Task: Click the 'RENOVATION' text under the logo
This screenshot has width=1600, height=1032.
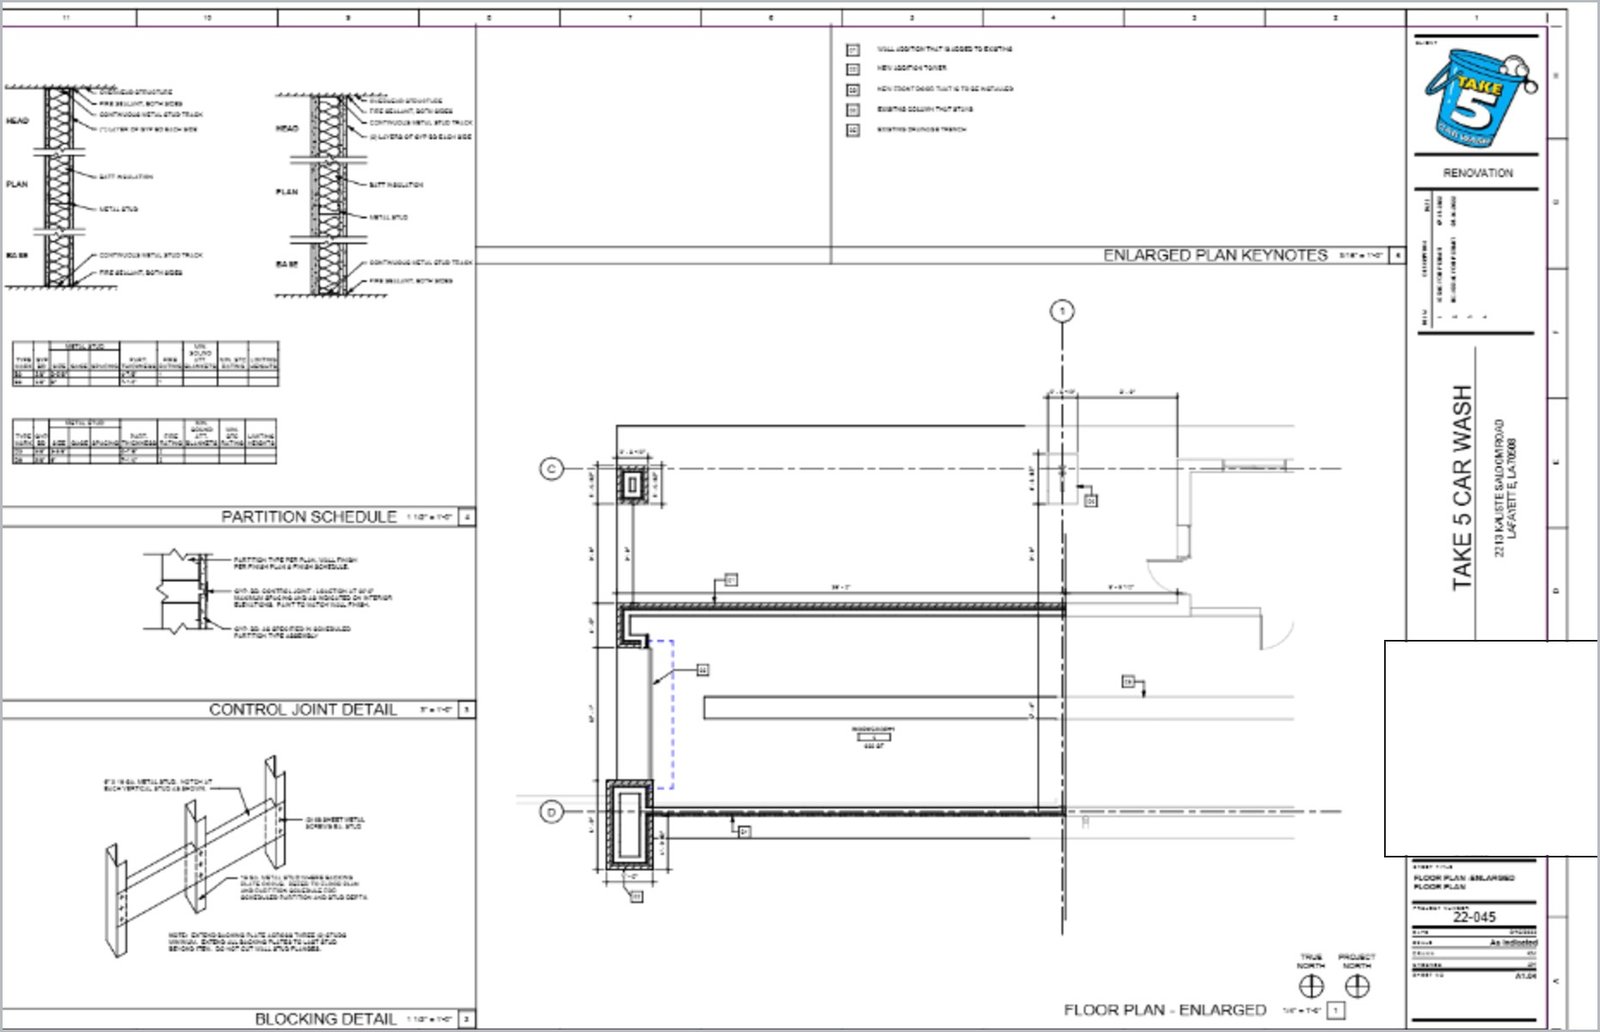Action: tap(1477, 173)
